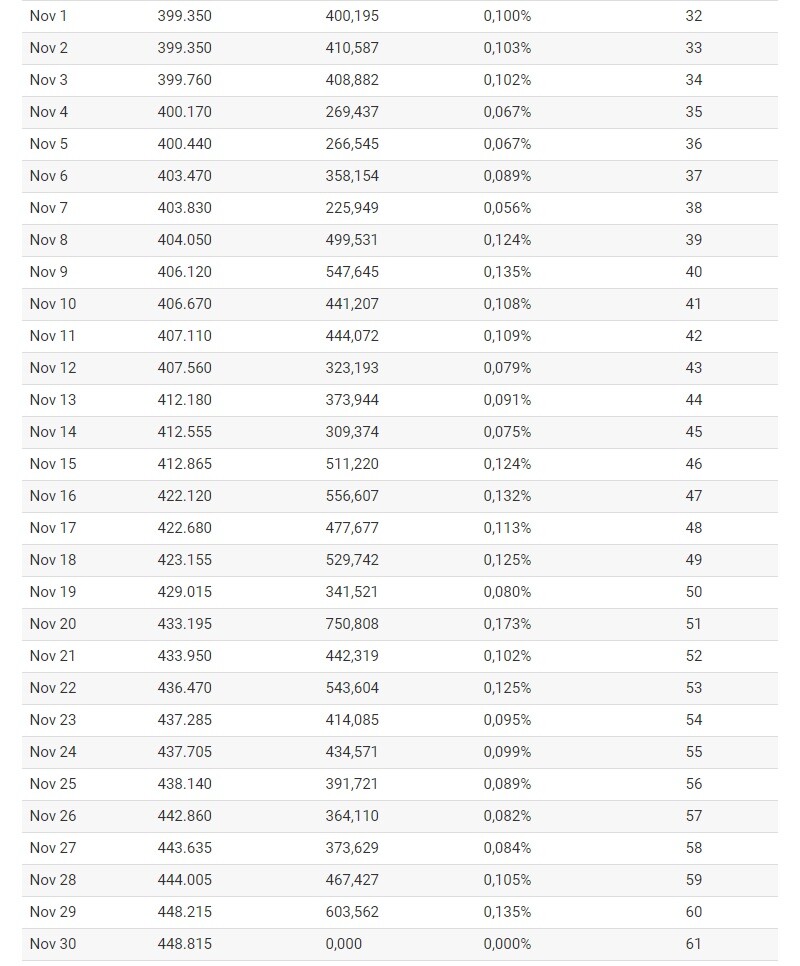Screen dimensions: 800x966
Task: Click the 407.110 value in Nov 11 row
Action: (184, 336)
